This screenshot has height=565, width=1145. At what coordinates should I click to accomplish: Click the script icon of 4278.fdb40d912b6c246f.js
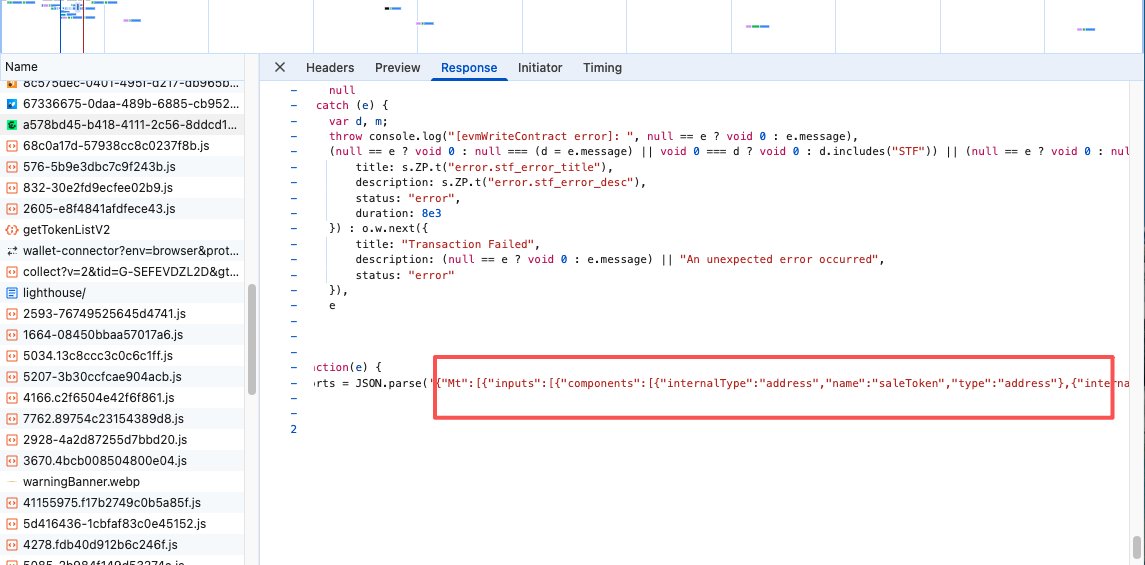click(x=12, y=545)
